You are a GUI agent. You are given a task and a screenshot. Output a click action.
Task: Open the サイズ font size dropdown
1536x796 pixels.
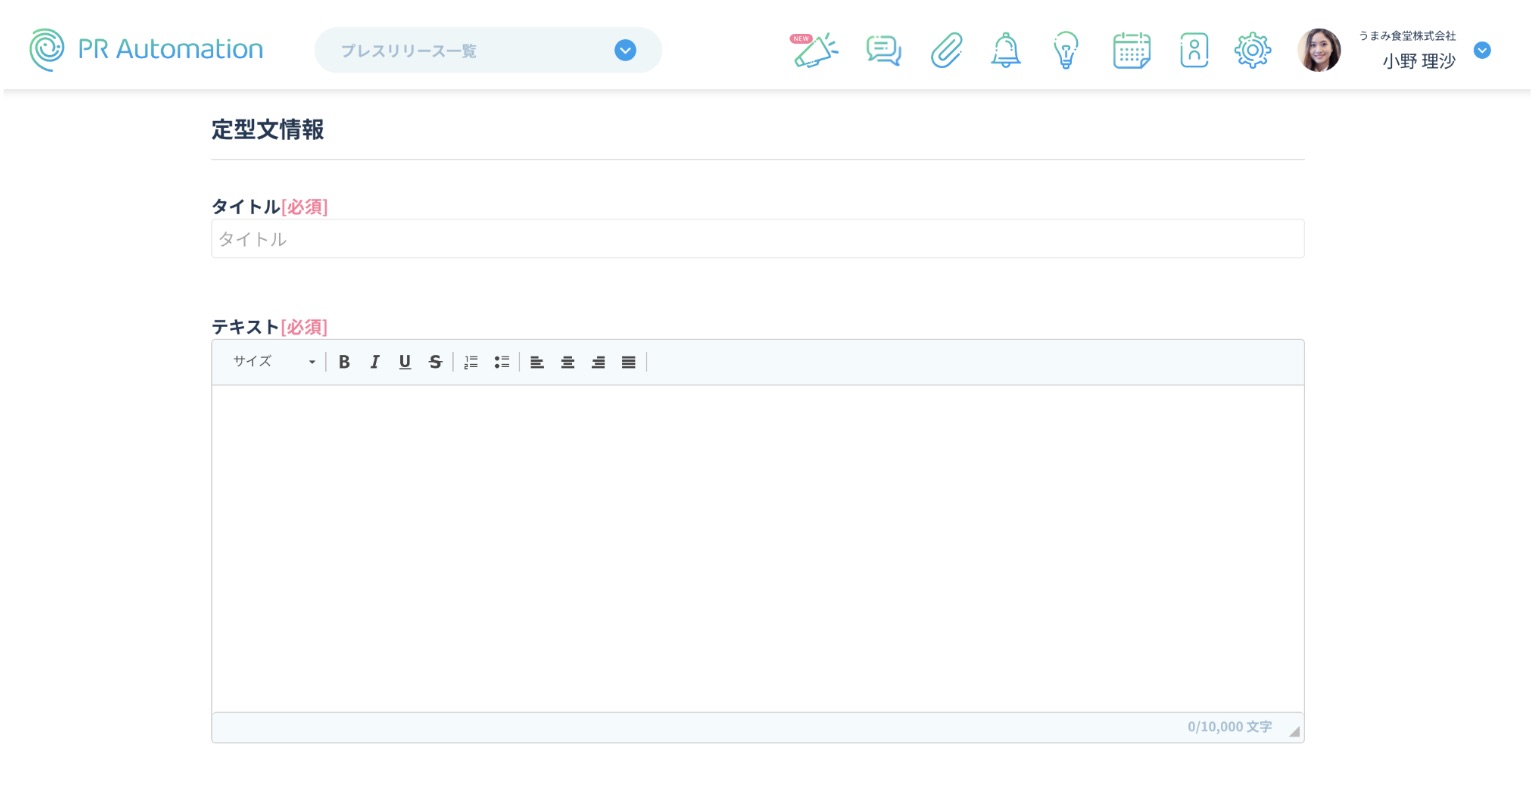(274, 362)
